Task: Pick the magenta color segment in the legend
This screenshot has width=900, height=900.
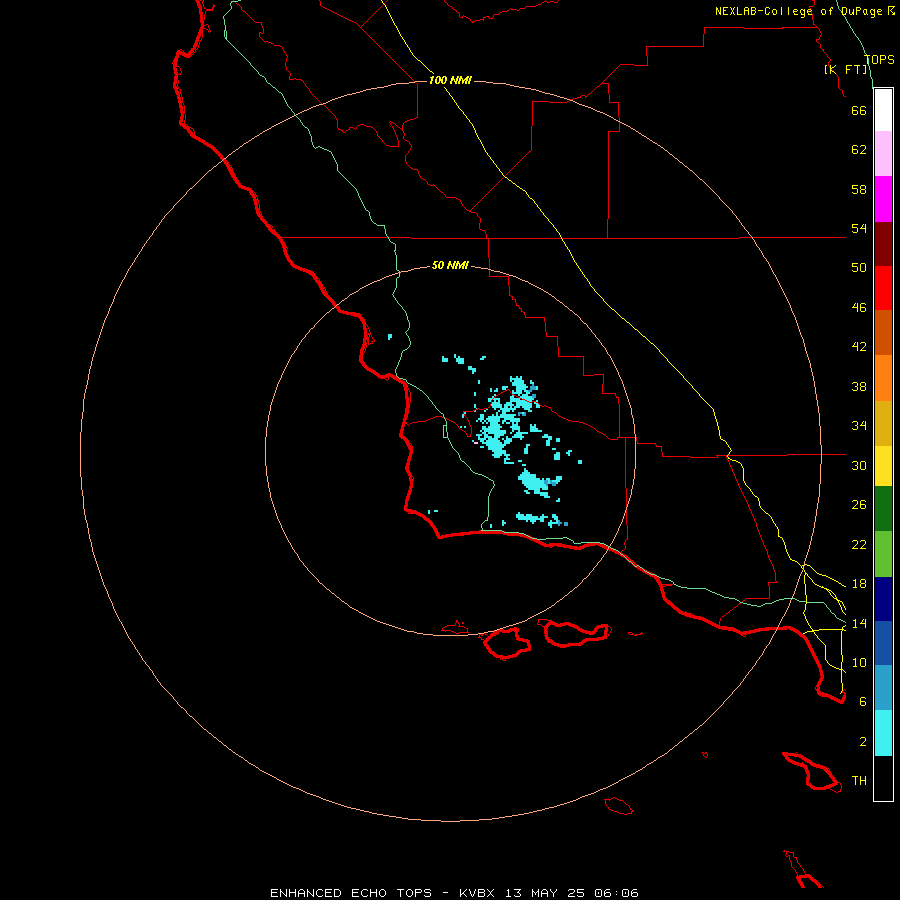Action: tap(883, 199)
